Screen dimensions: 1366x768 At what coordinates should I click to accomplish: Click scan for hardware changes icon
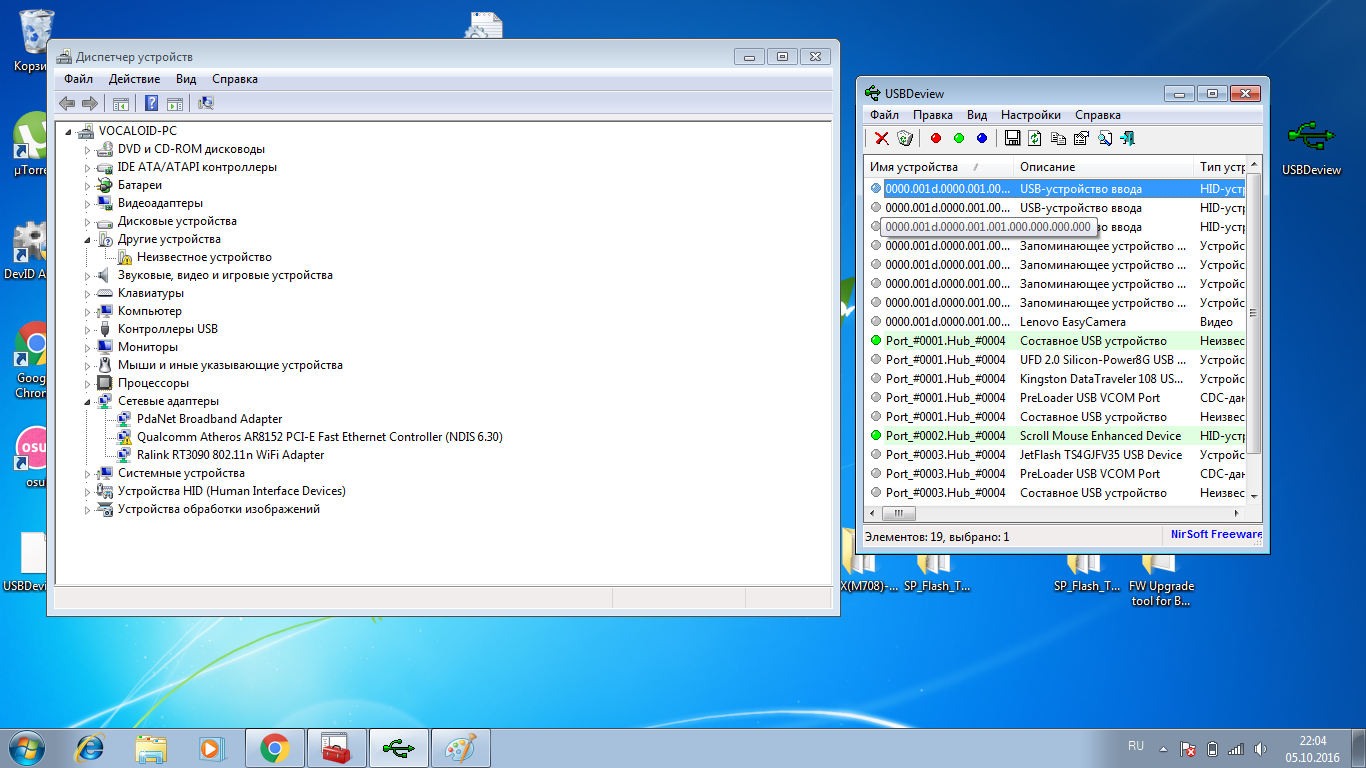[206, 103]
